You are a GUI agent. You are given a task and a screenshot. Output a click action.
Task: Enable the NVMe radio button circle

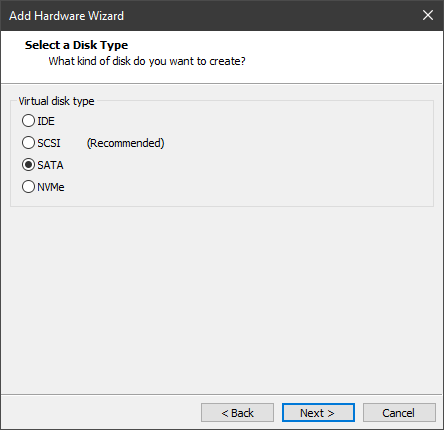pyautogui.click(x=28, y=187)
